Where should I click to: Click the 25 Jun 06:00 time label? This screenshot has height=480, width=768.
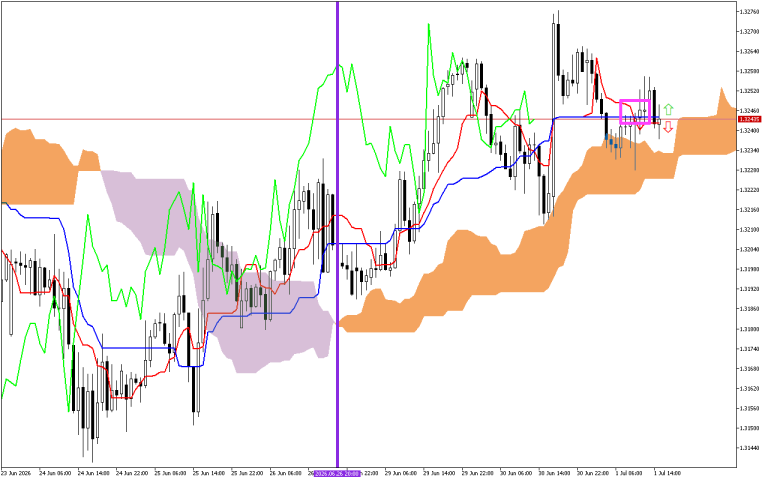pos(170,474)
